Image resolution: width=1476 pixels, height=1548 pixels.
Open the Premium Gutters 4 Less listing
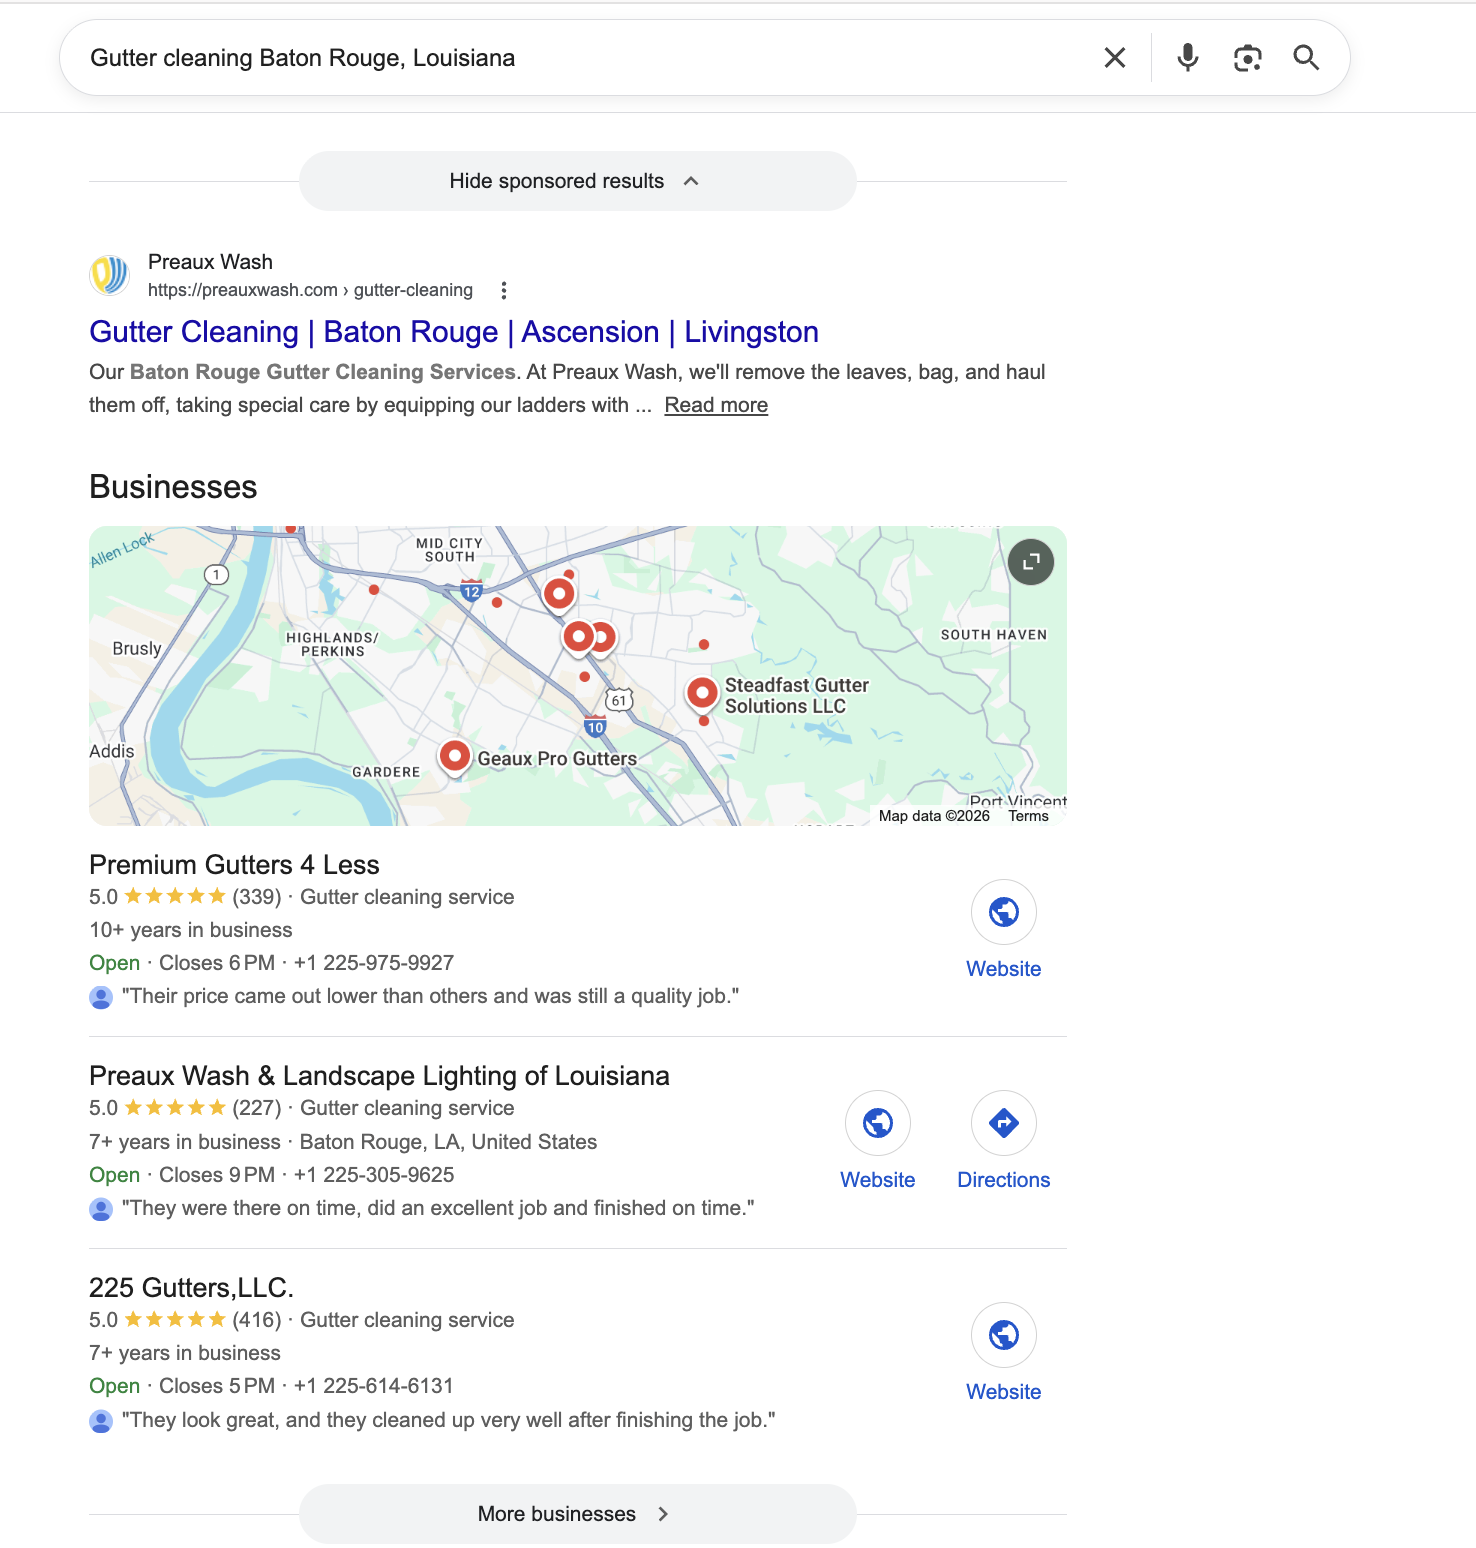pyautogui.click(x=234, y=865)
